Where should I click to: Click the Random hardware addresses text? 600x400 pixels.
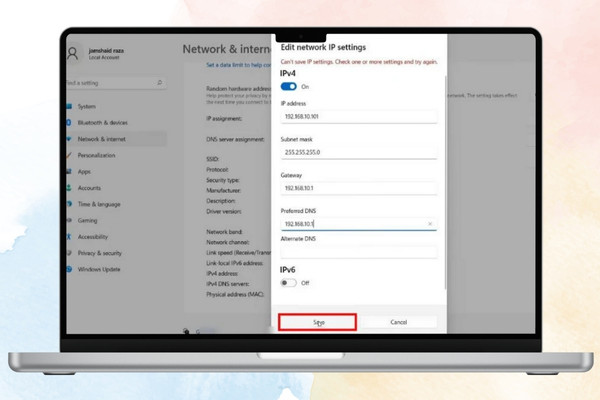coord(239,88)
